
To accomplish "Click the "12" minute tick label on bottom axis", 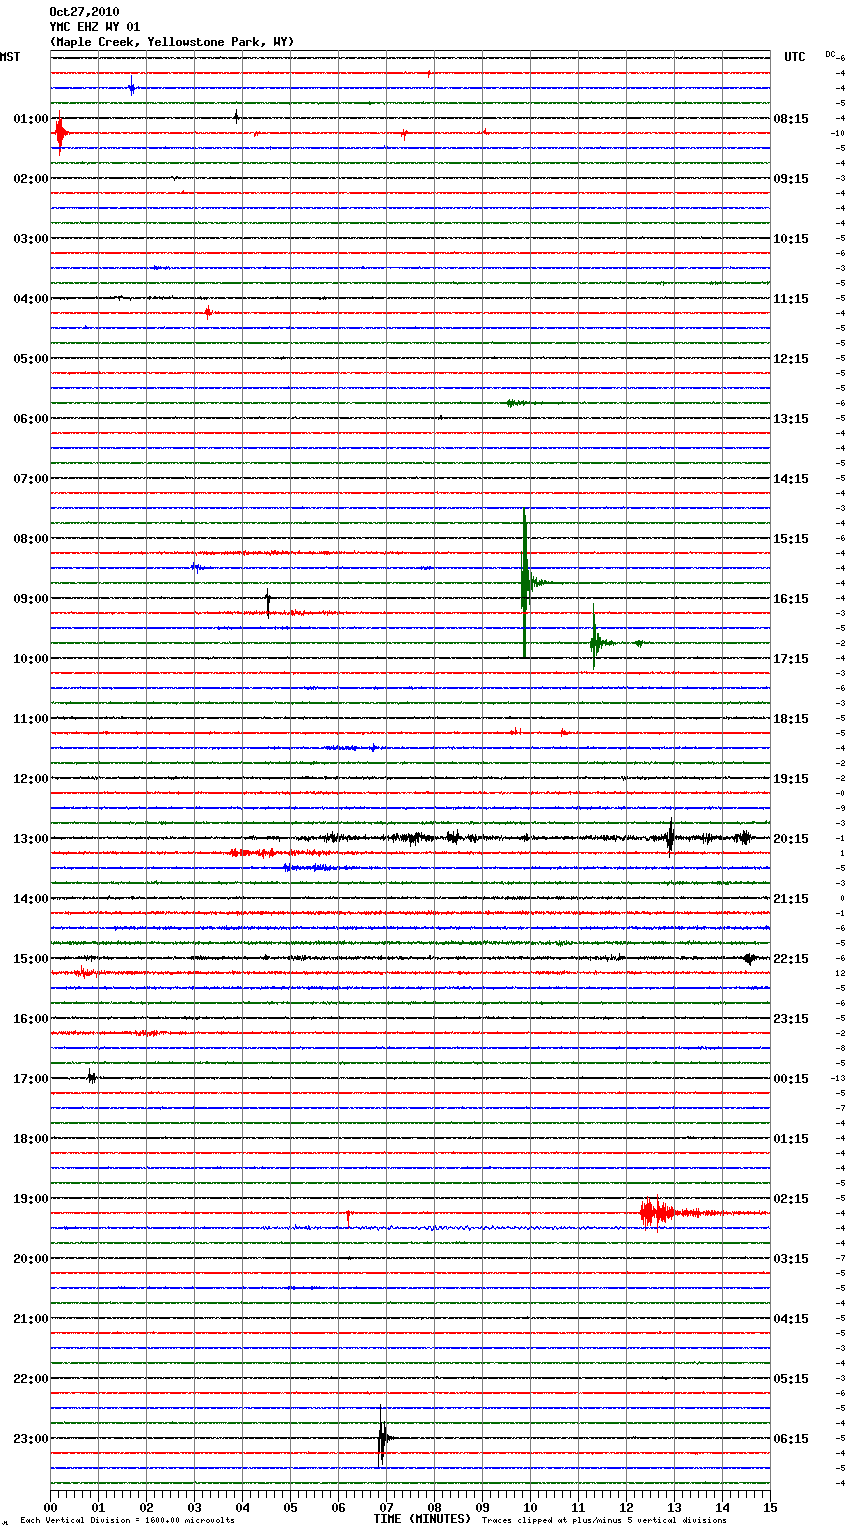I will click(626, 1507).
